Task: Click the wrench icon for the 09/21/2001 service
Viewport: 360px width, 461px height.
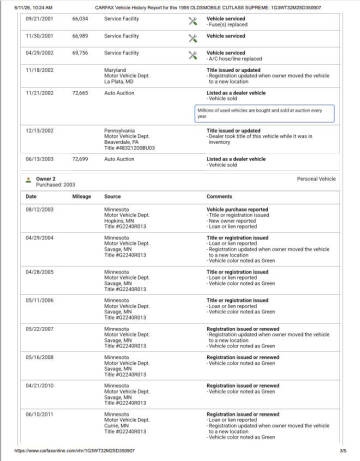Action: click(x=193, y=21)
